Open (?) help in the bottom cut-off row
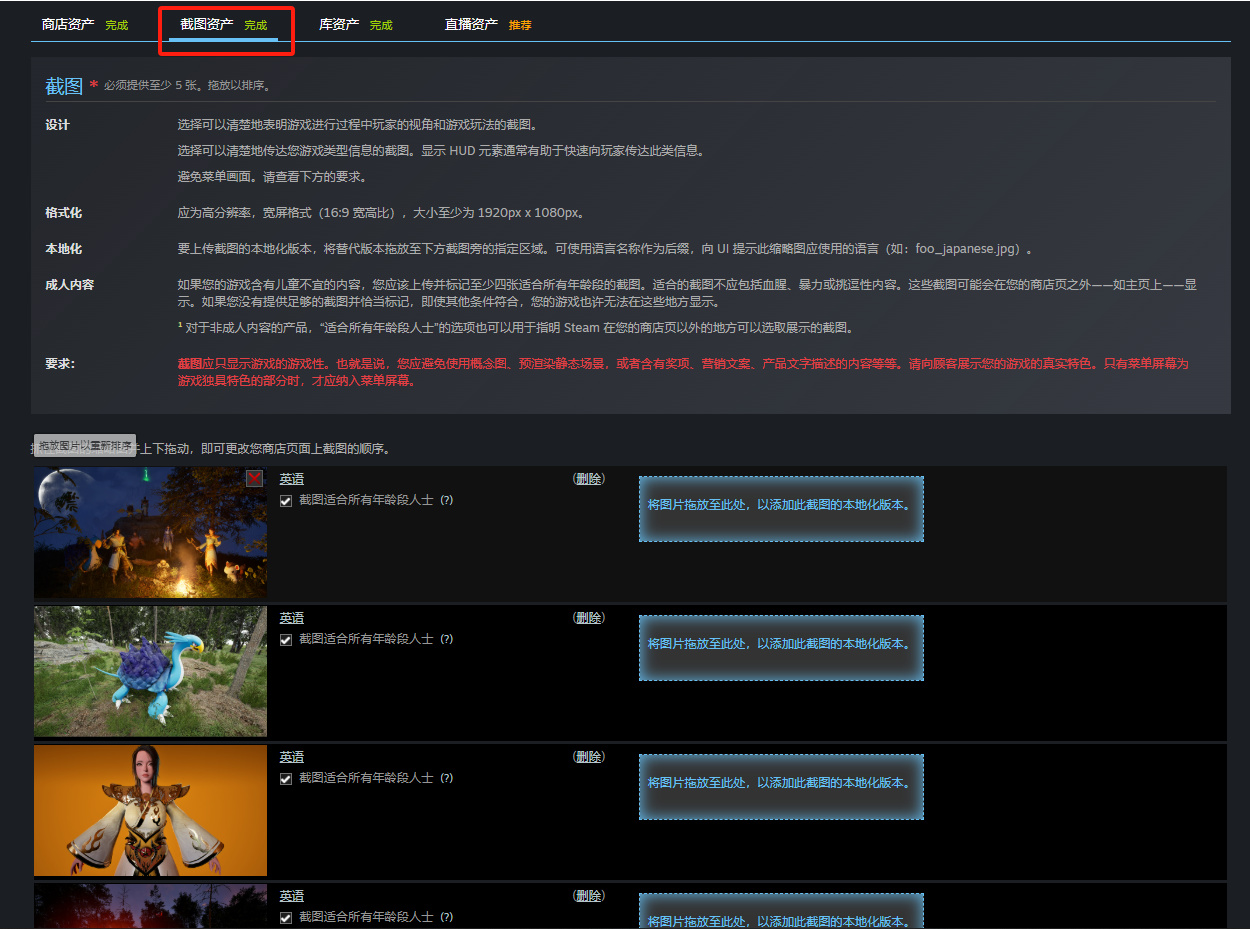 click(x=447, y=917)
